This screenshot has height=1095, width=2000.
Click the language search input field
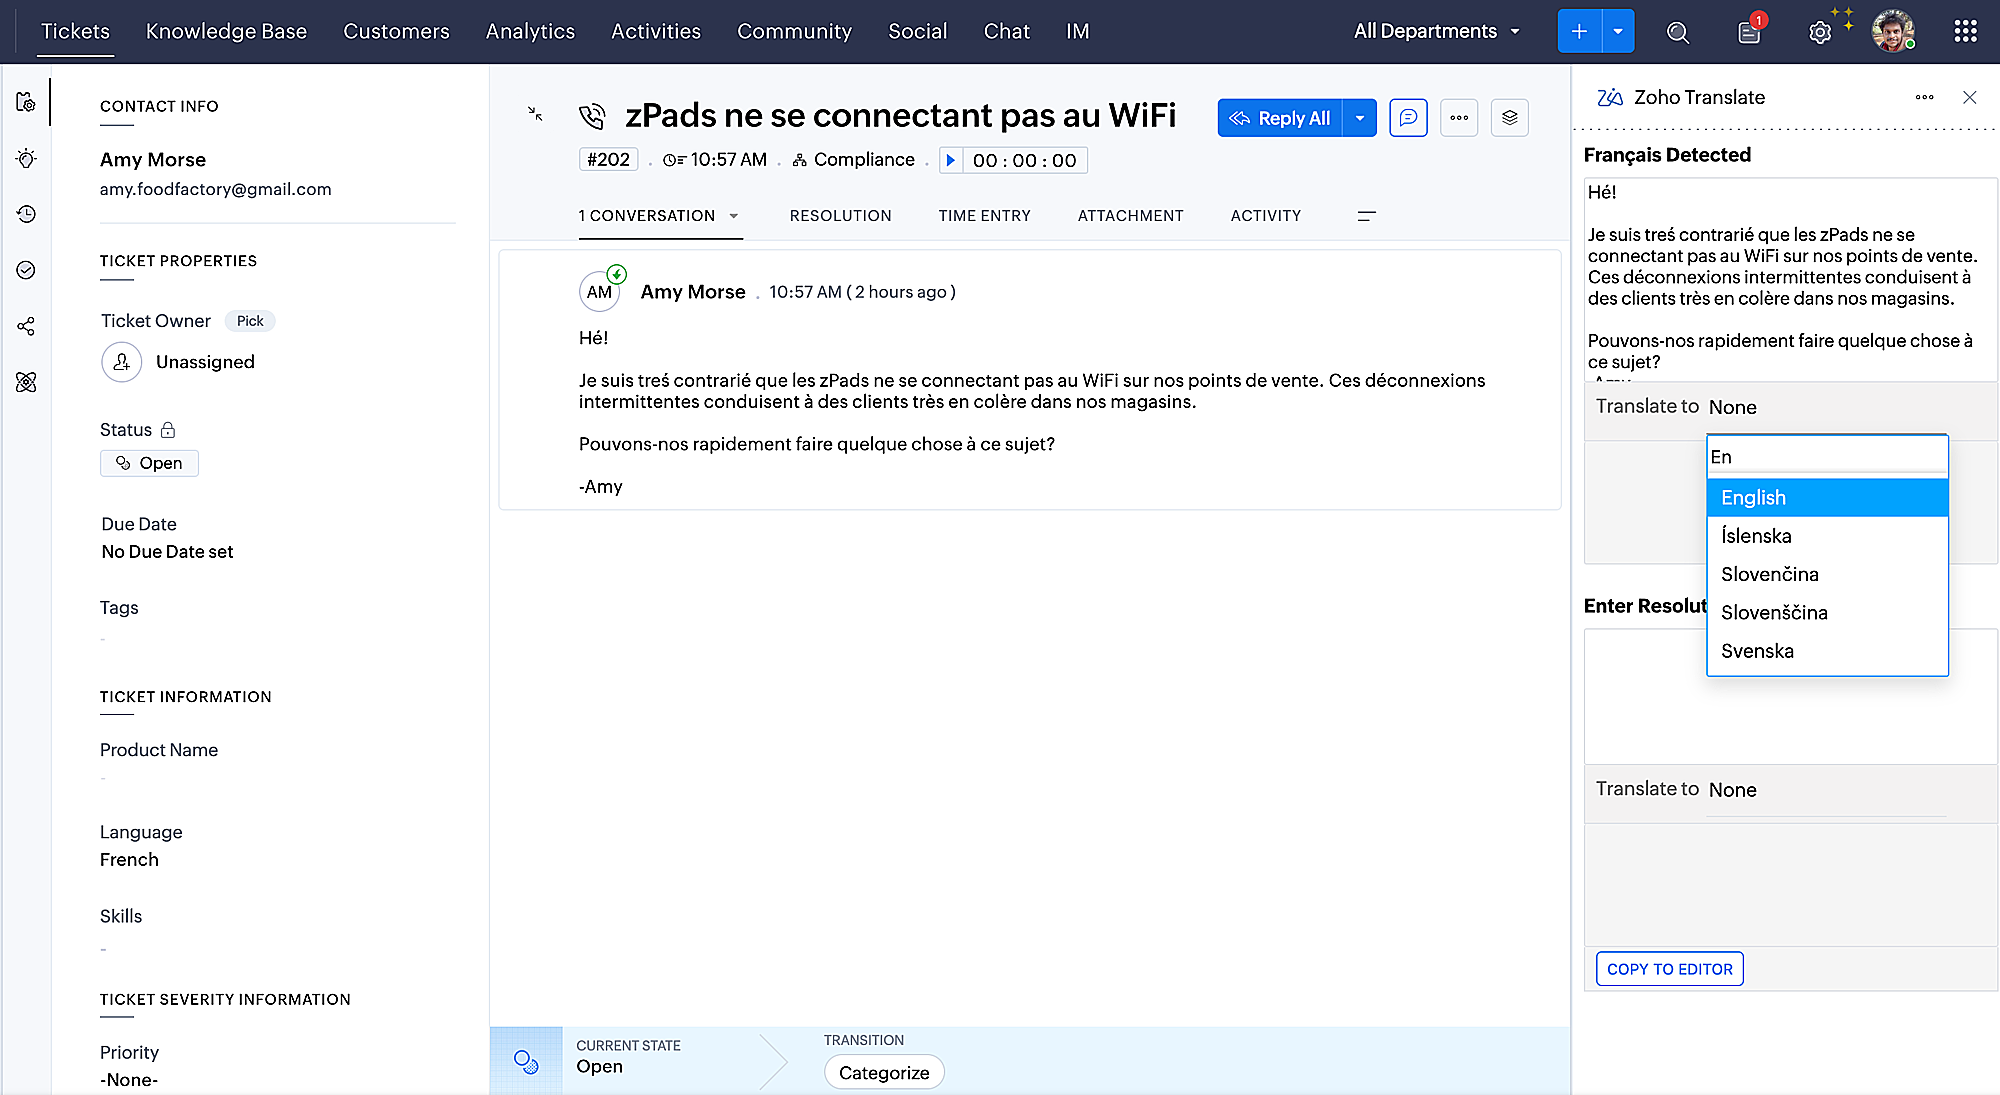pyautogui.click(x=1827, y=457)
